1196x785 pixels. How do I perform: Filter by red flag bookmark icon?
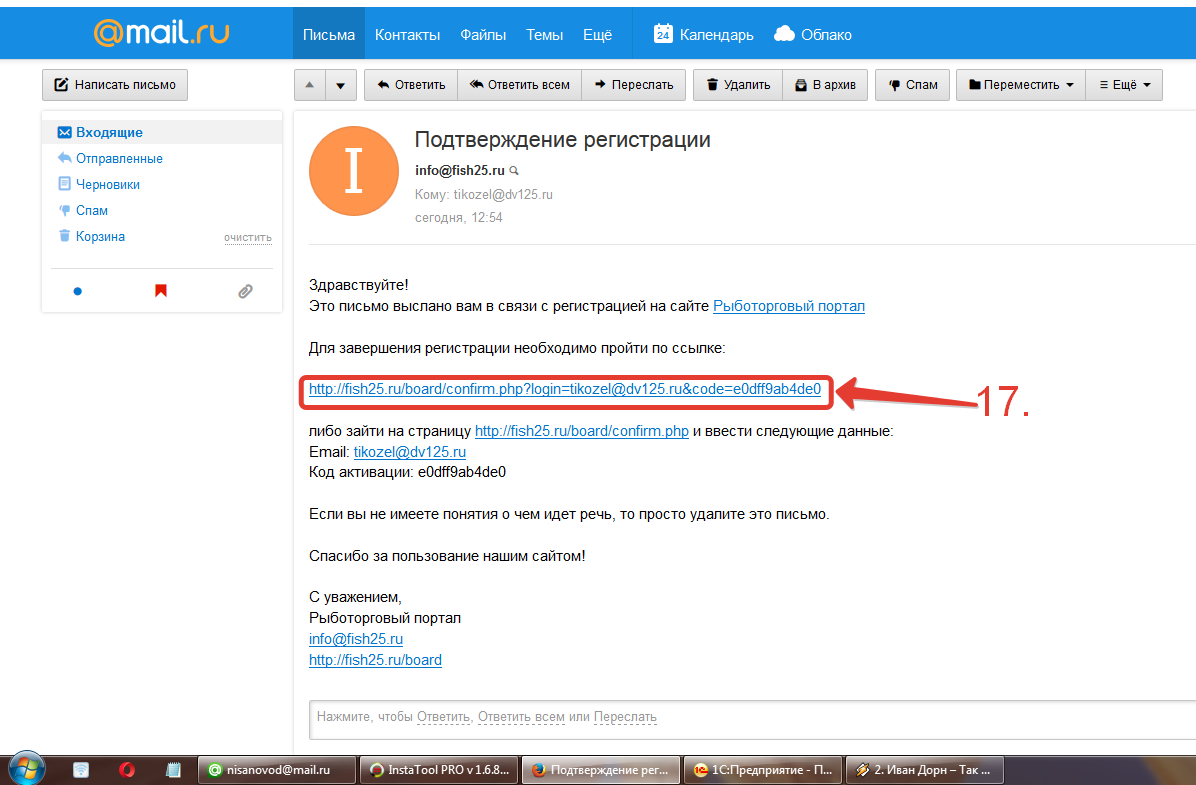[161, 291]
